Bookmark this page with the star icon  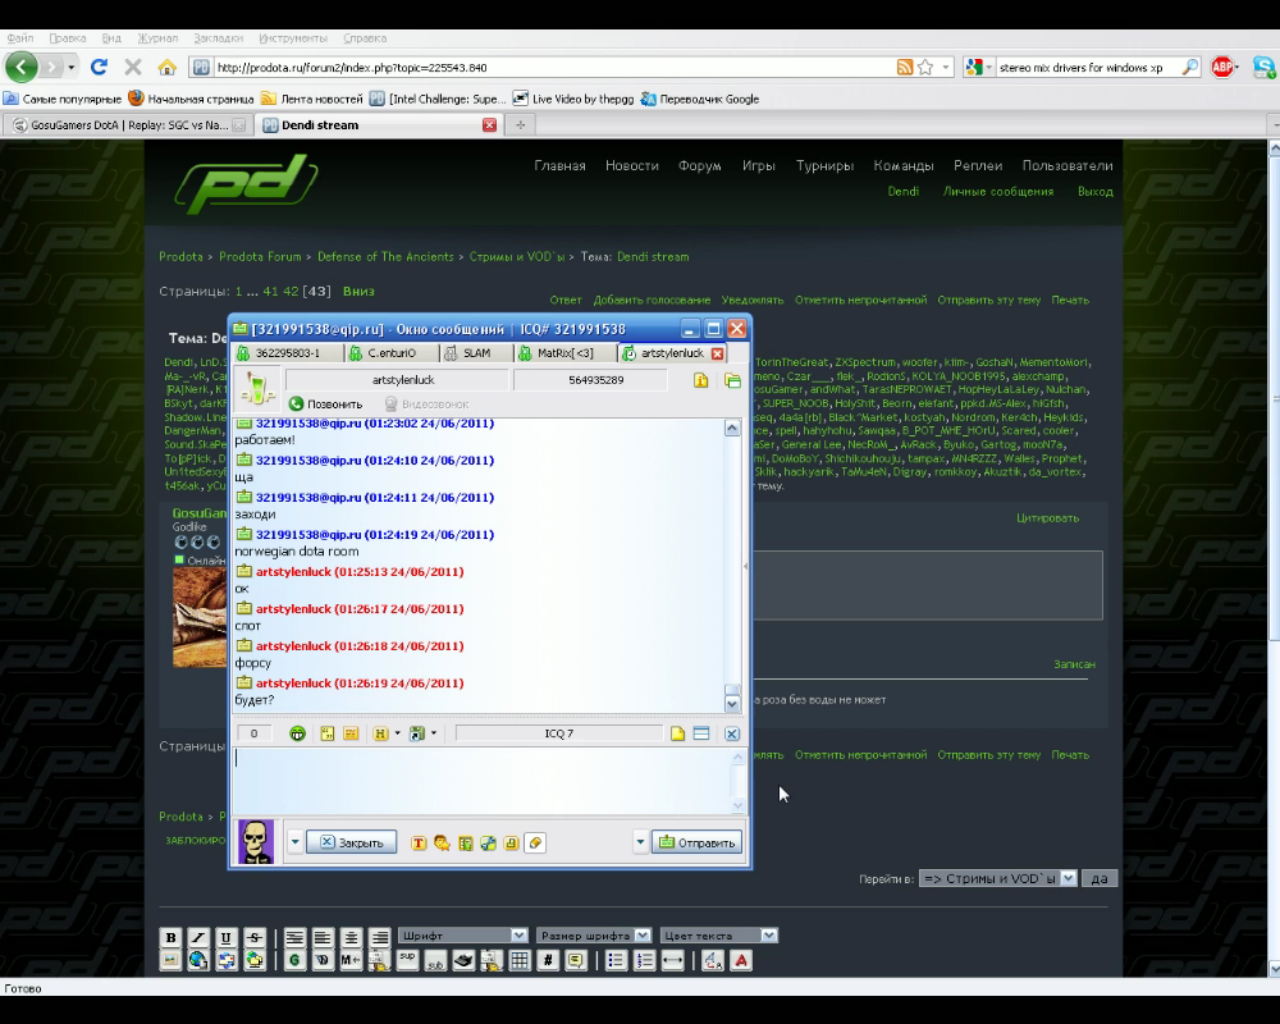click(926, 67)
